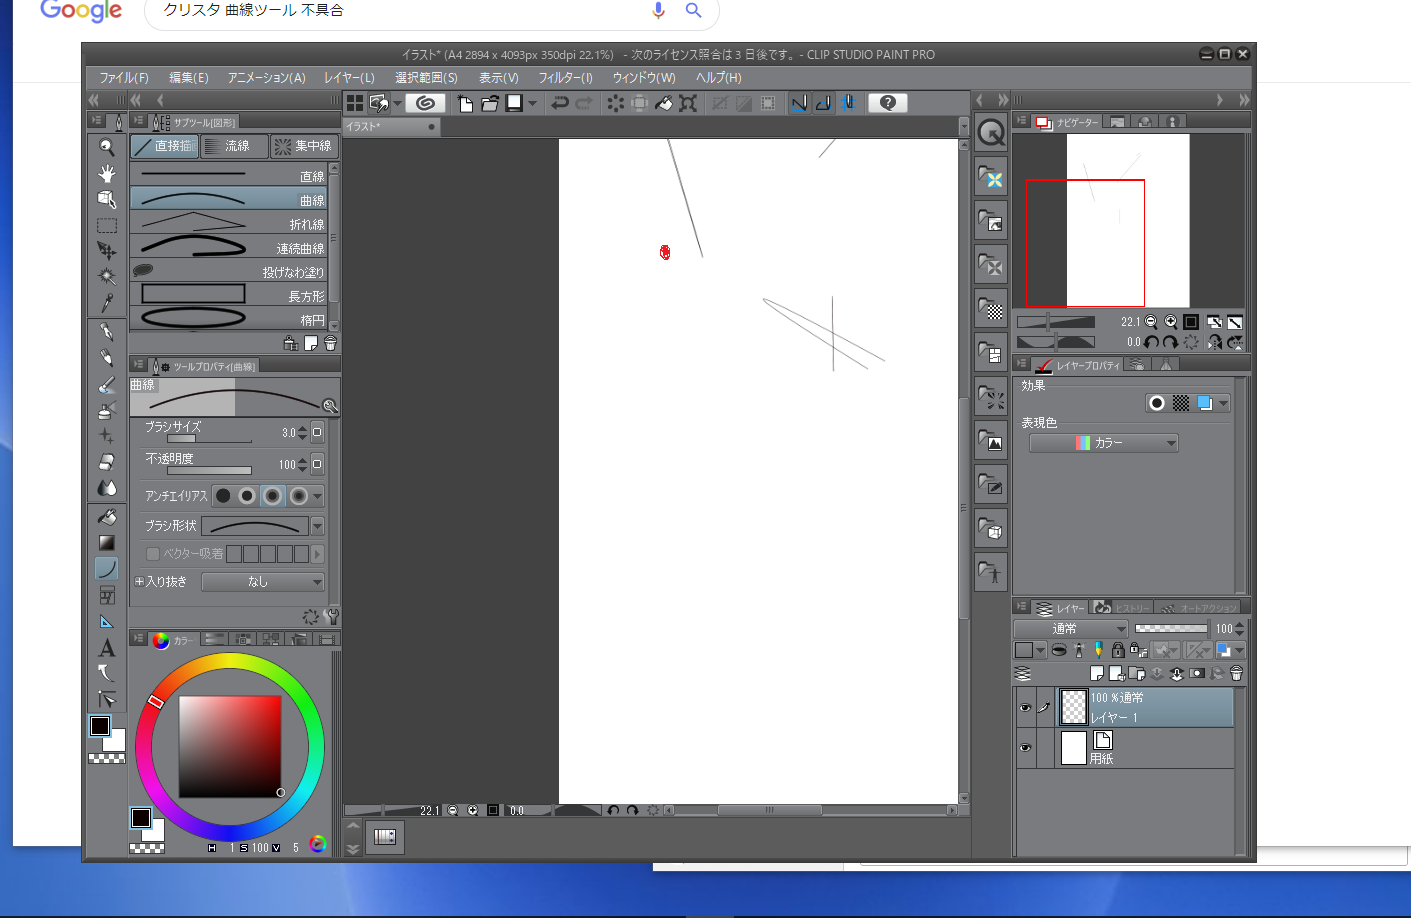The image size is (1411, 918).
Task: Open CLIP STUDIO launcher swirl icon
Action: coord(425,103)
